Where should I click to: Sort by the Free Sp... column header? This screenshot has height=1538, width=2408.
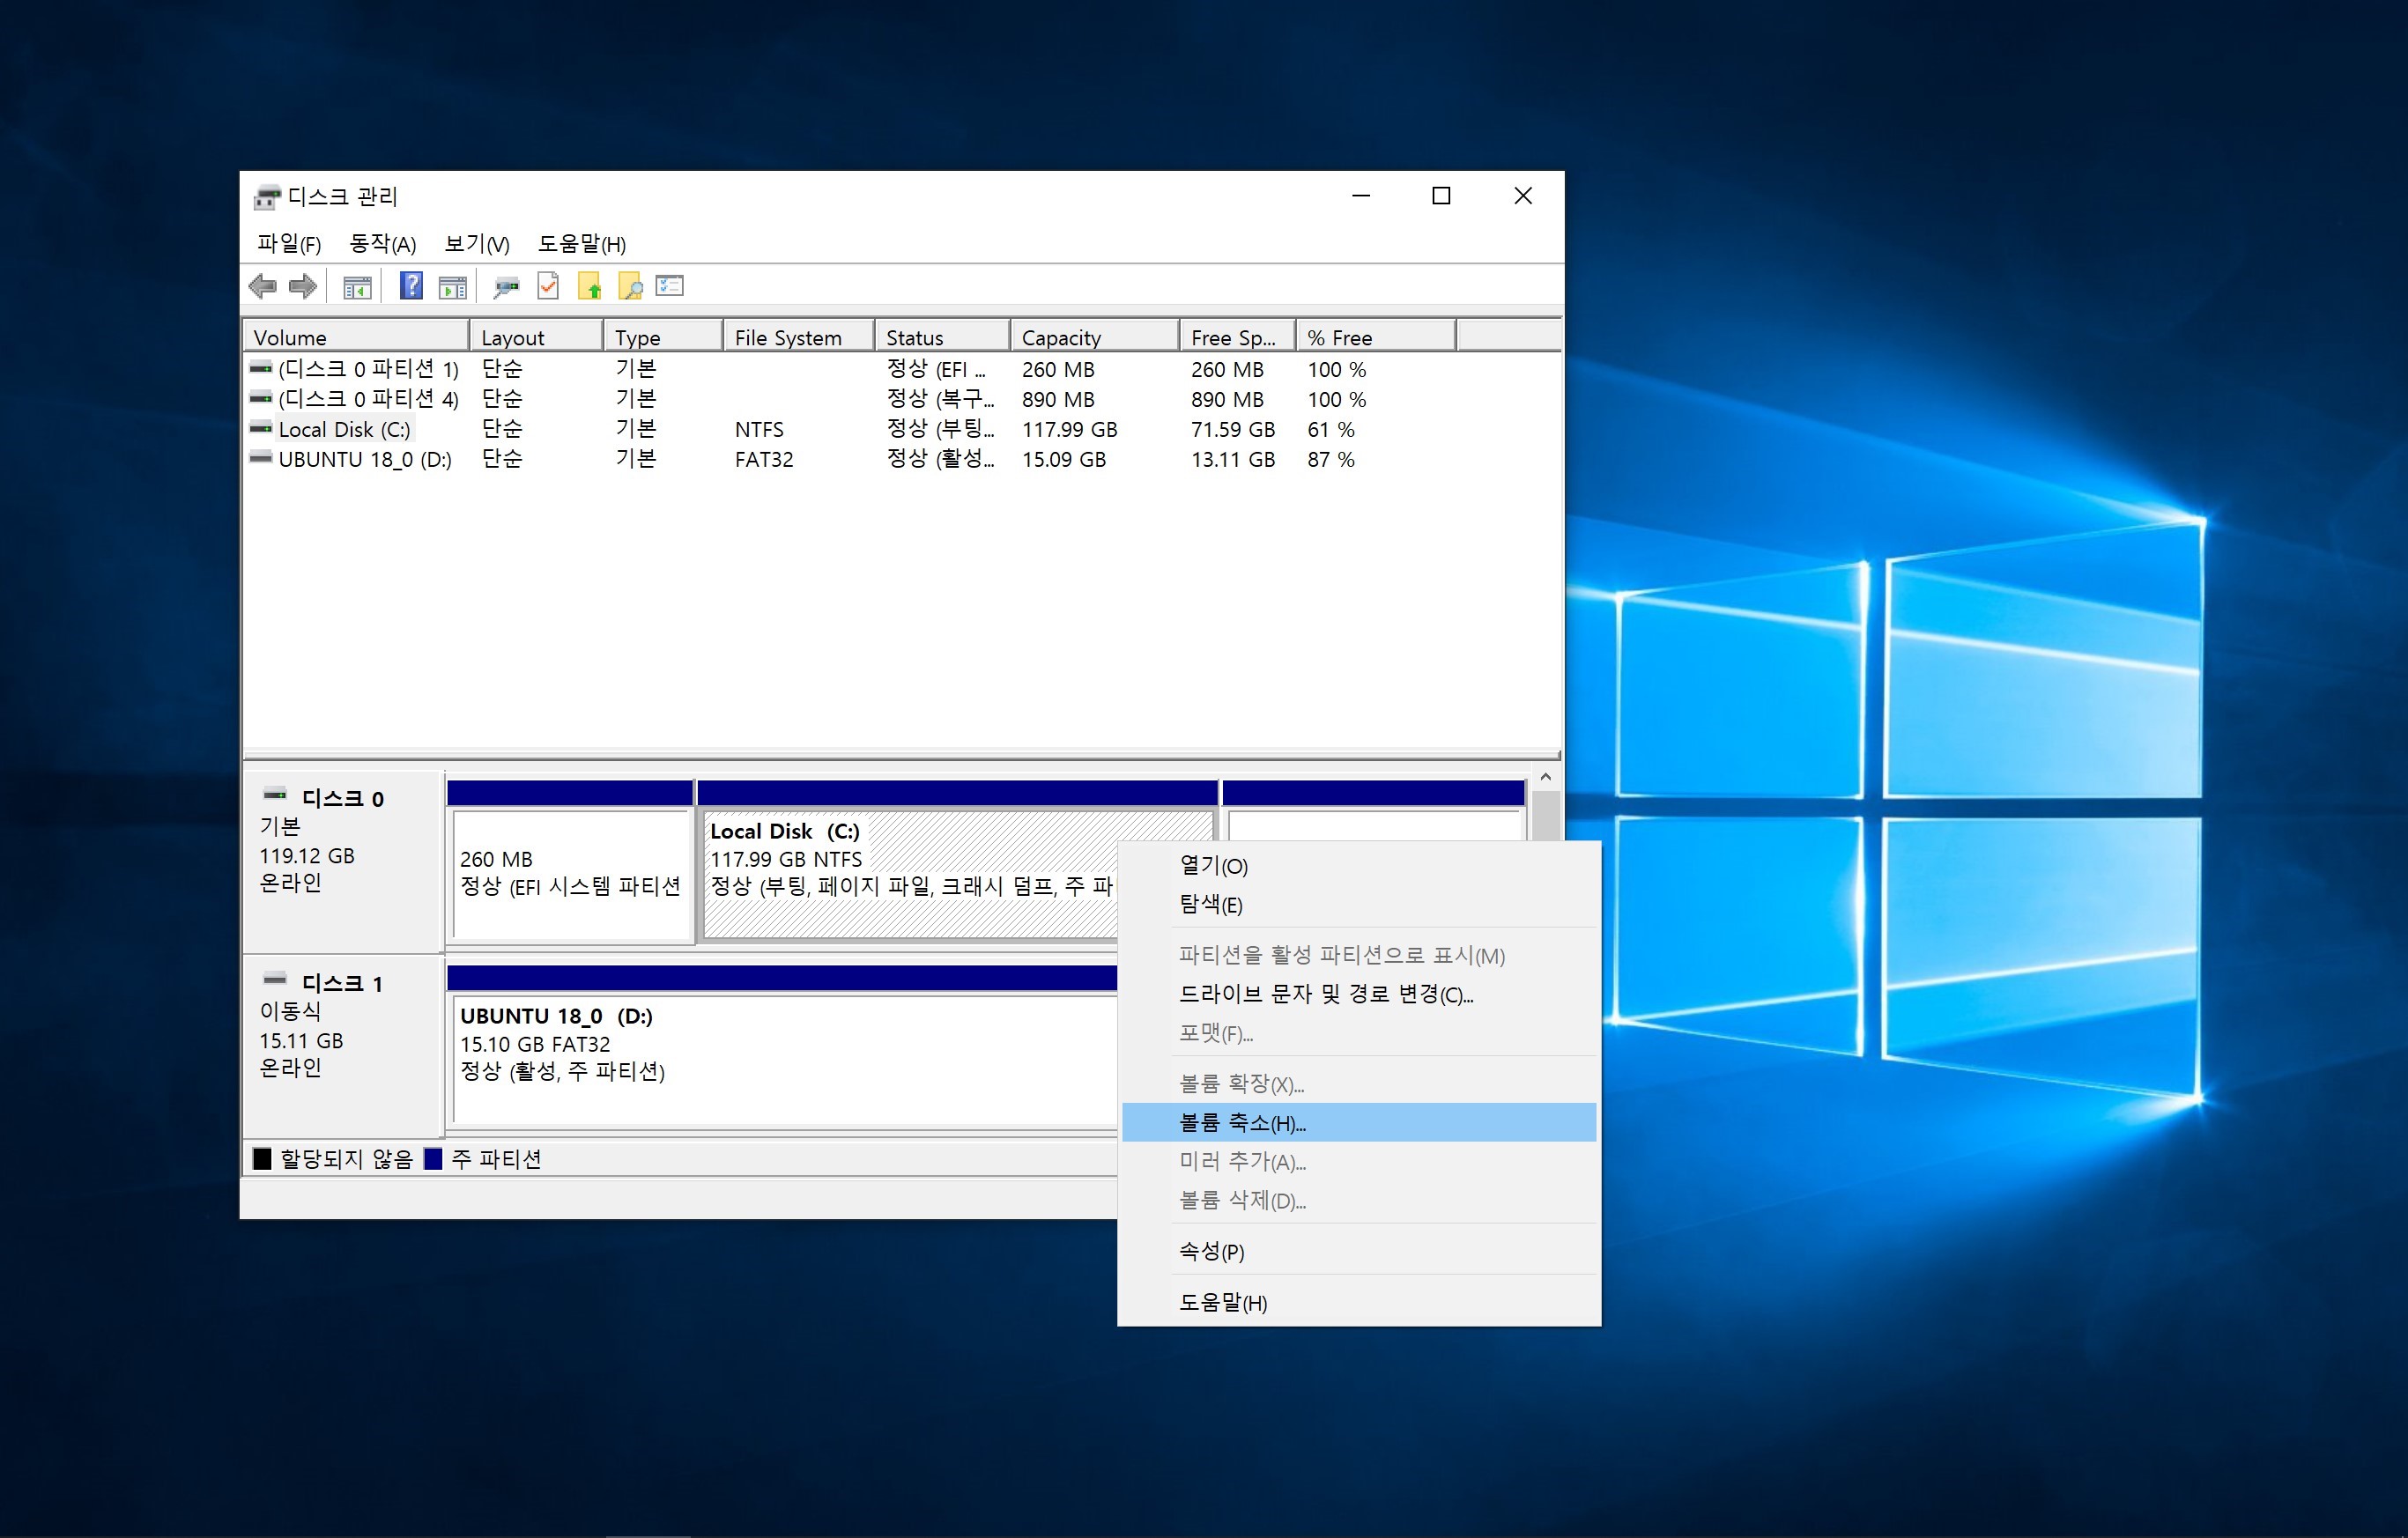(1239, 337)
